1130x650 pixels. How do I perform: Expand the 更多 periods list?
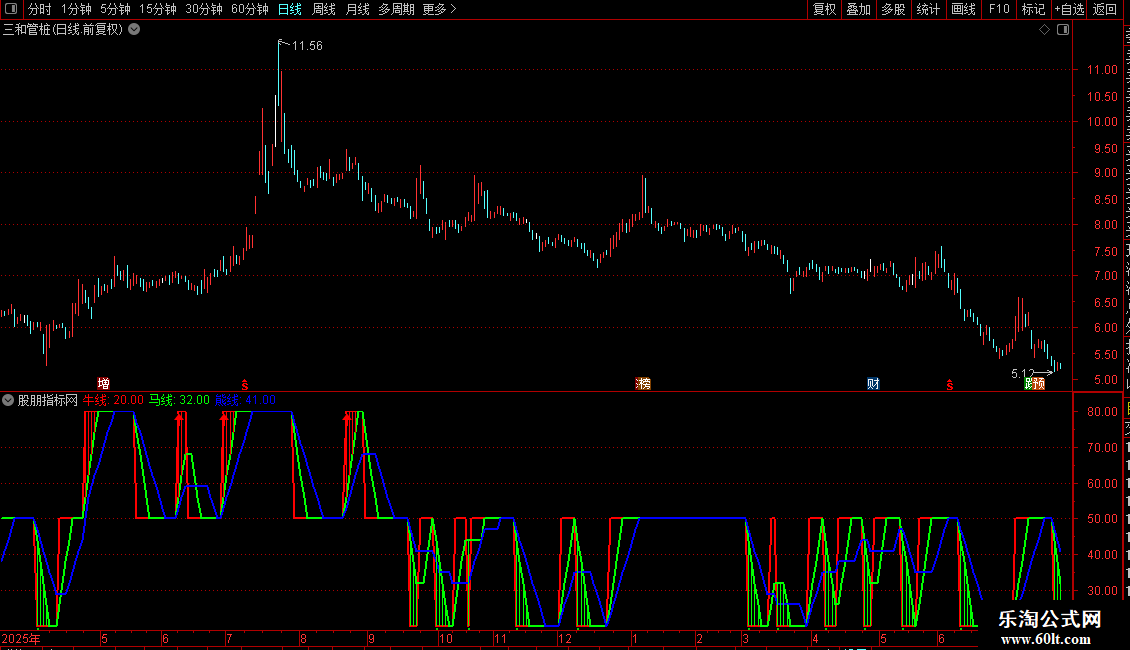coord(439,9)
